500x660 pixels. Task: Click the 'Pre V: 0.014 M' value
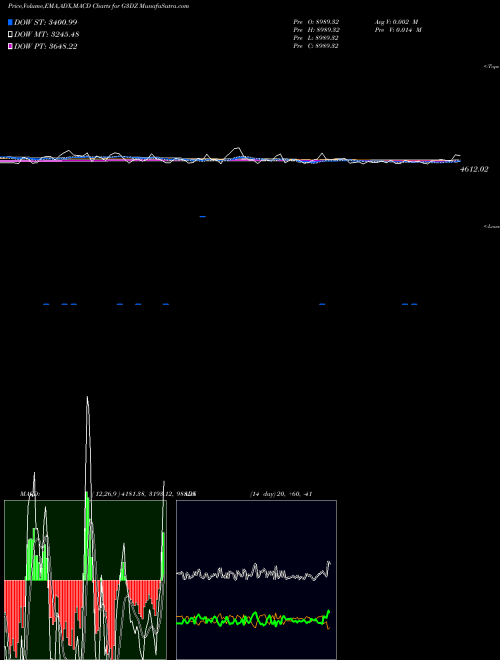tap(399, 30)
